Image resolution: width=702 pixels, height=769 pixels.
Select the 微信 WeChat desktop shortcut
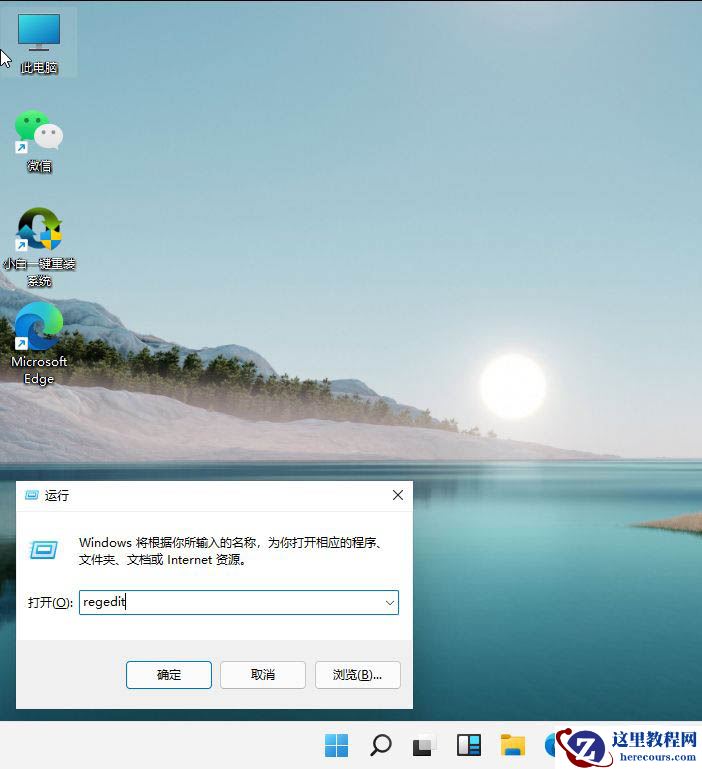[39, 141]
